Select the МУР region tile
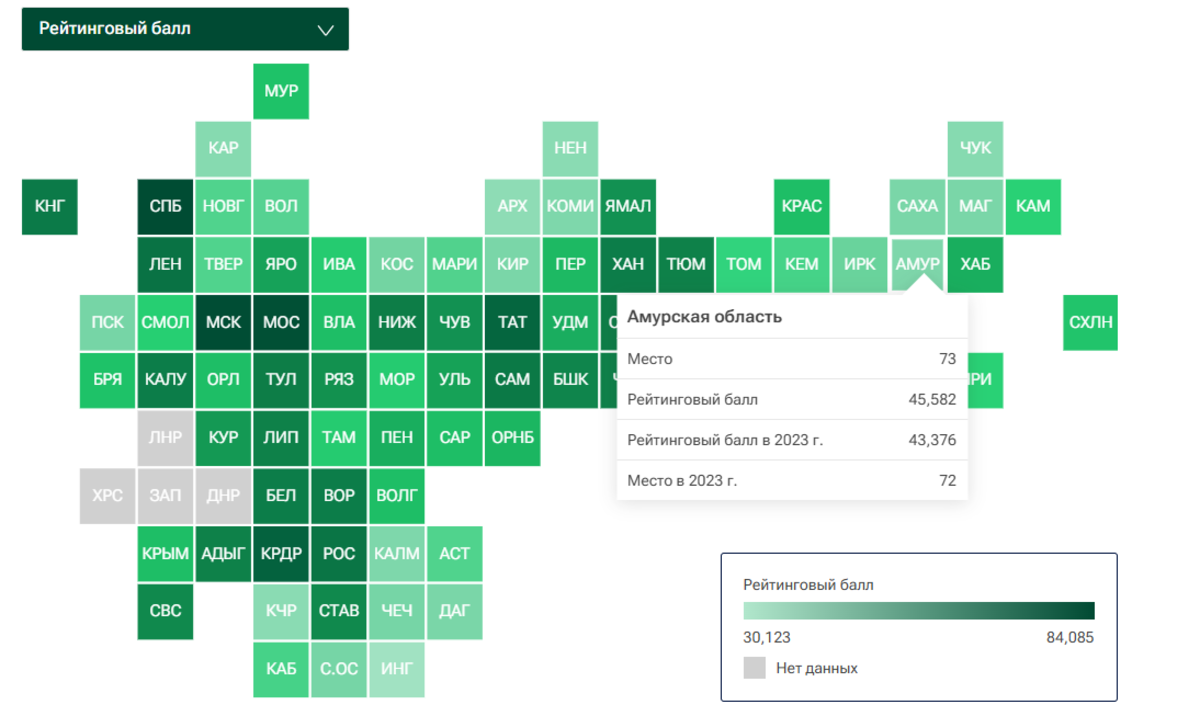 (x=281, y=91)
